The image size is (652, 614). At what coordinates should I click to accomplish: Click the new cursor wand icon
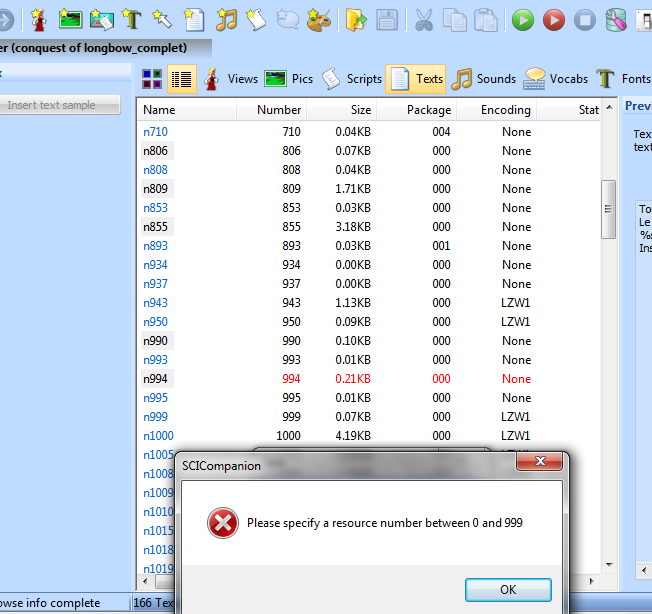tap(162, 19)
